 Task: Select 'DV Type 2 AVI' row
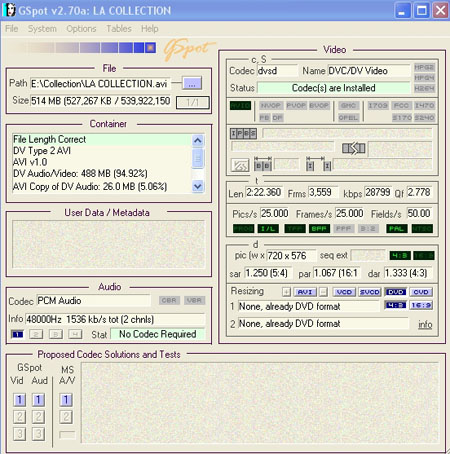[x=102, y=151]
